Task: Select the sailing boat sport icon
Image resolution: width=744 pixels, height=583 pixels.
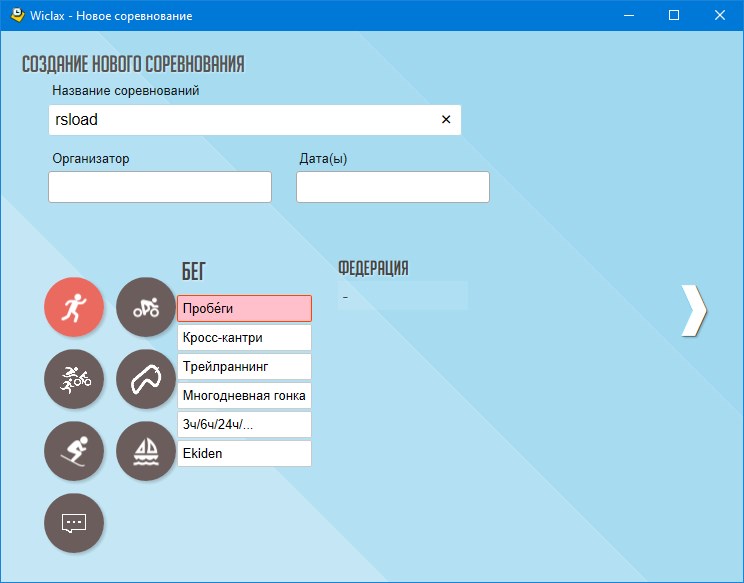Action: click(x=146, y=451)
